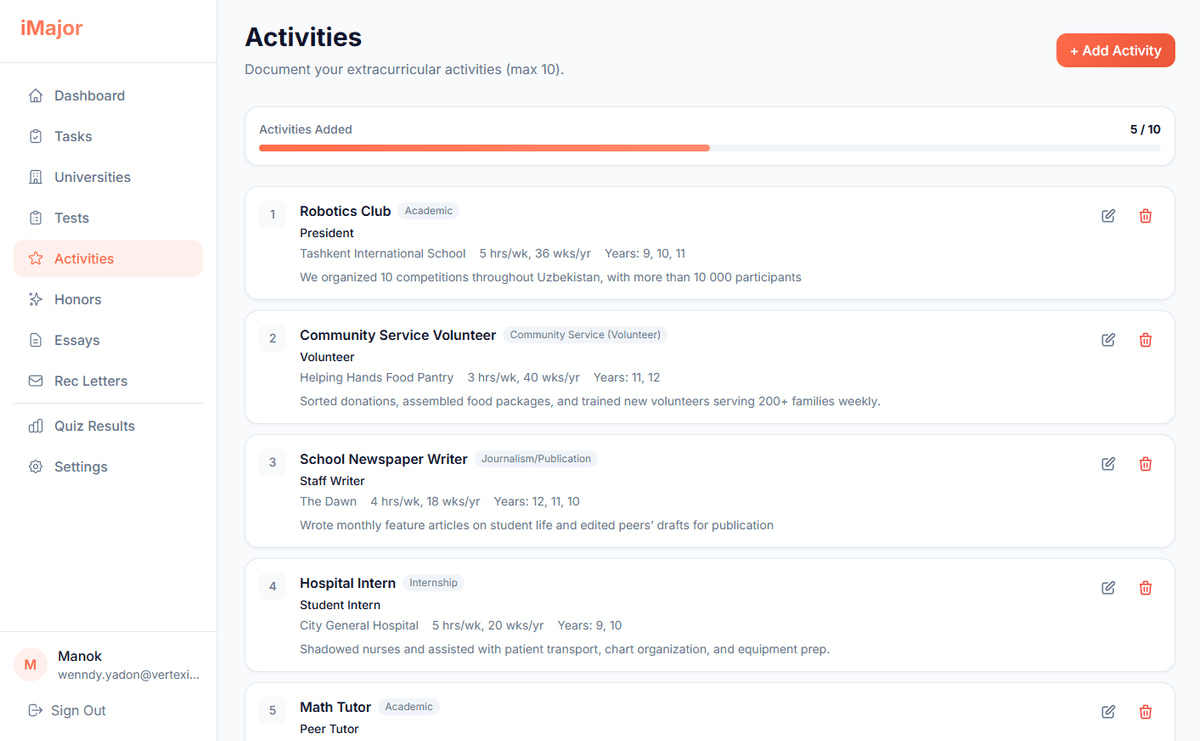Screen dimensions: 1200x741
Task: Sign out of iMajor
Action: pyautogui.click(x=66, y=710)
